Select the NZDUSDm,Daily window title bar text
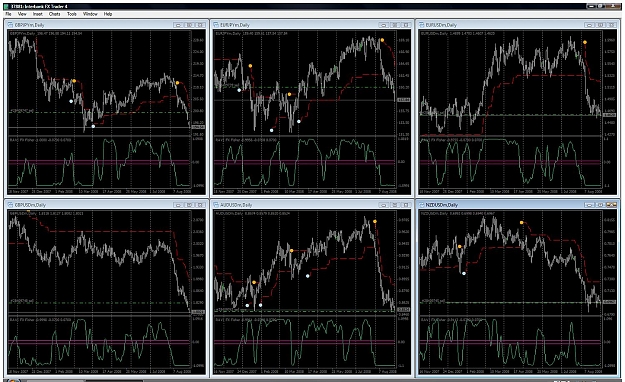Image resolution: width=625 pixels, height=382 pixels. click(x=442, y=205)
